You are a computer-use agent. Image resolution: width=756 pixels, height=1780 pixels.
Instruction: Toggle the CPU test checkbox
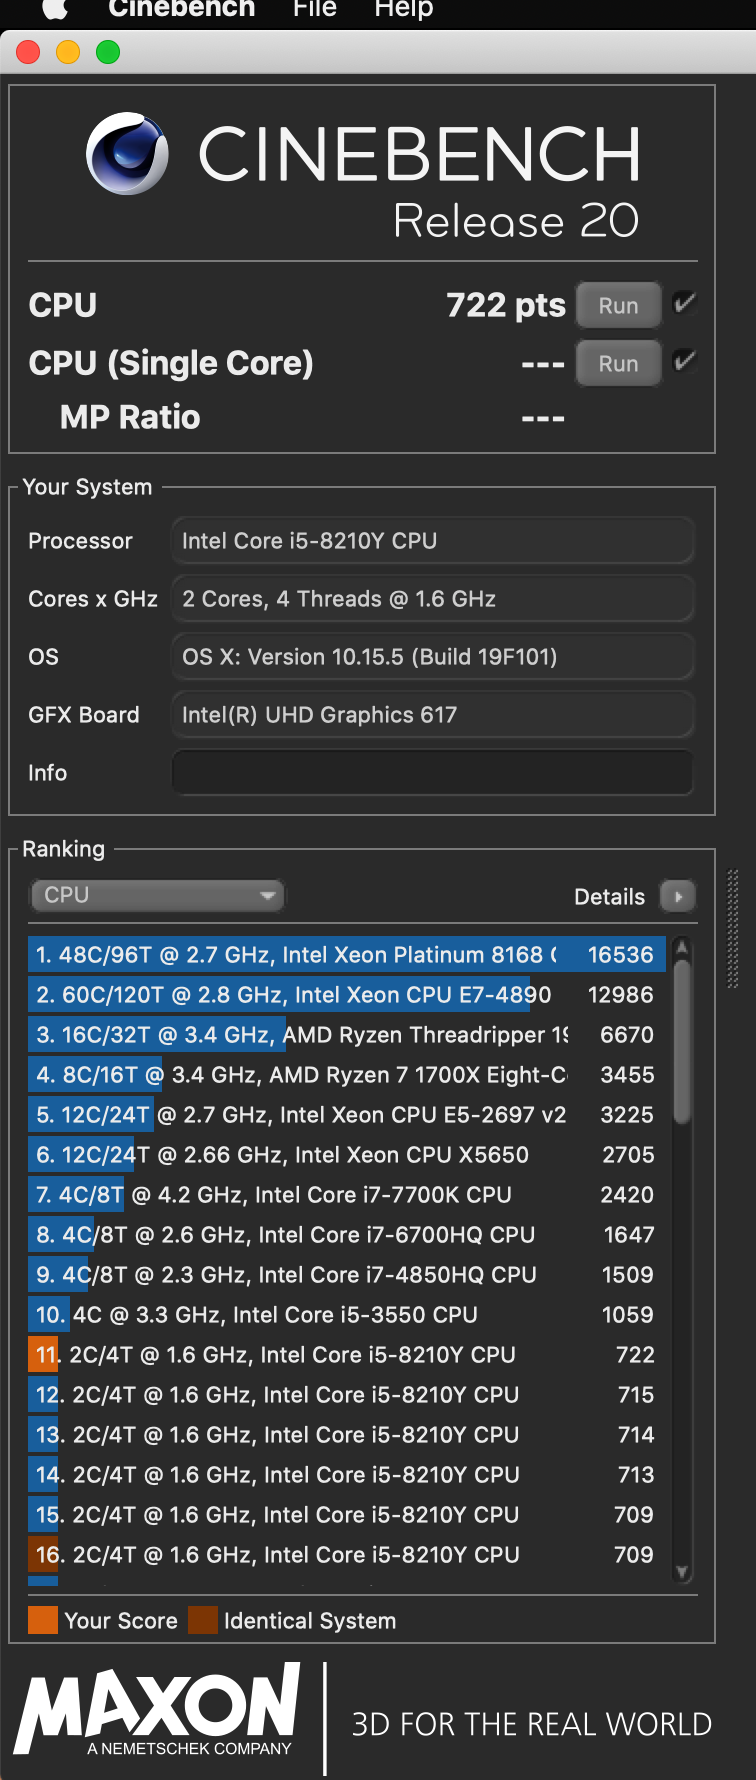click(x=685, y=303)
